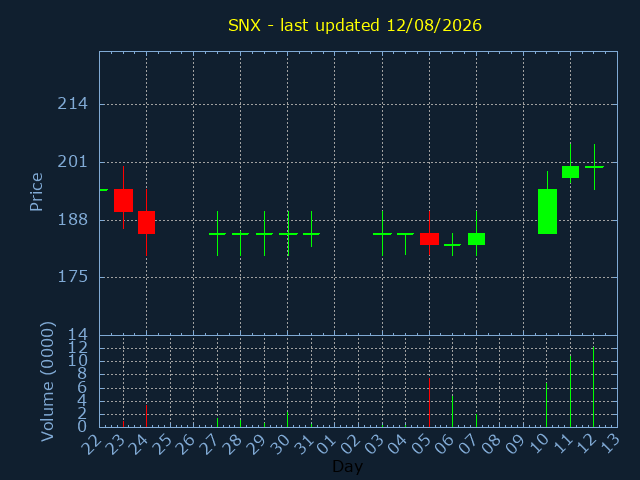Click the tallest green volume bar on day 12
This screenshot has height=480, width=640.
(x=593, y=387)
